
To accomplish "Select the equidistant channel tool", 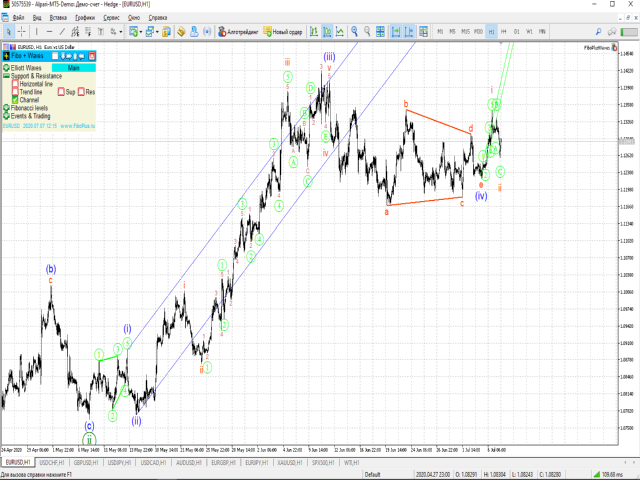I will (x=75, y=32).
